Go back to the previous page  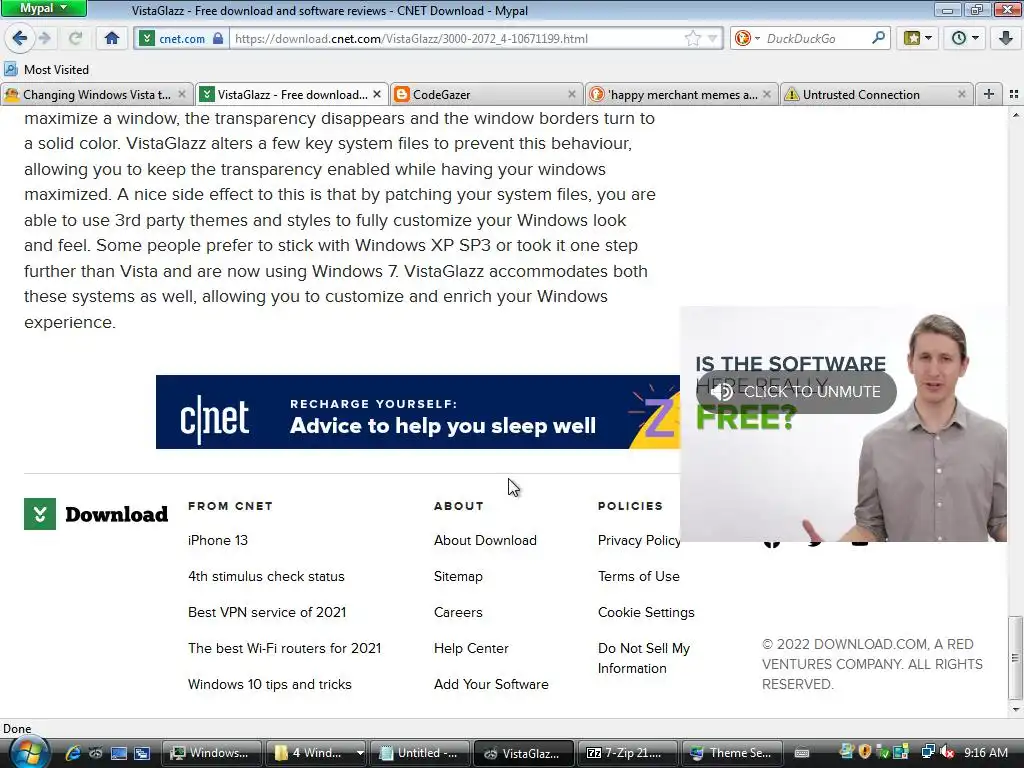pyautogui.click(x=20, y=38)
